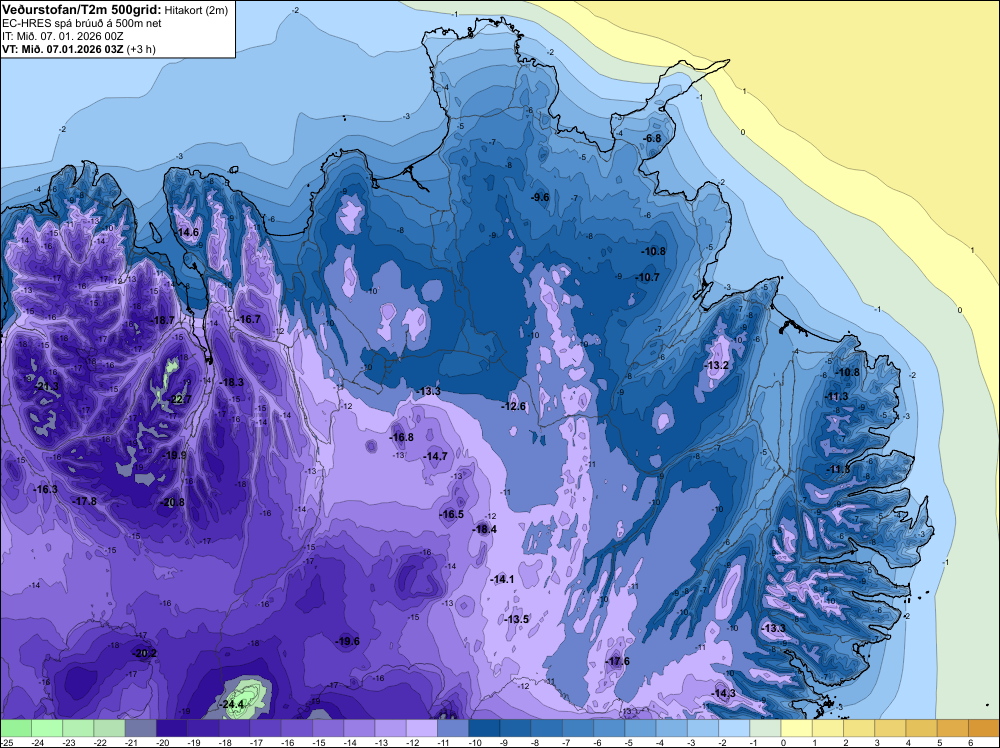Click the -14.1 temperature value
Screen dimensions: 1000x748
click(502, 579)
